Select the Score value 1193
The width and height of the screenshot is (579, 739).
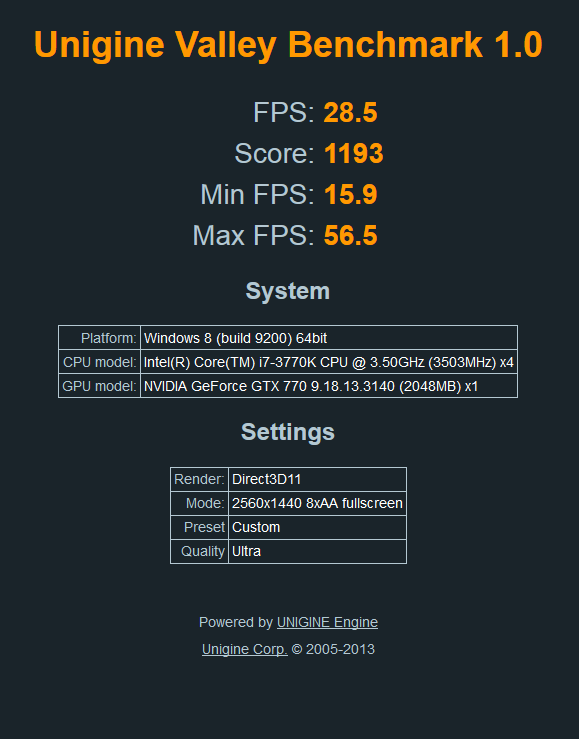pos(354,154)
